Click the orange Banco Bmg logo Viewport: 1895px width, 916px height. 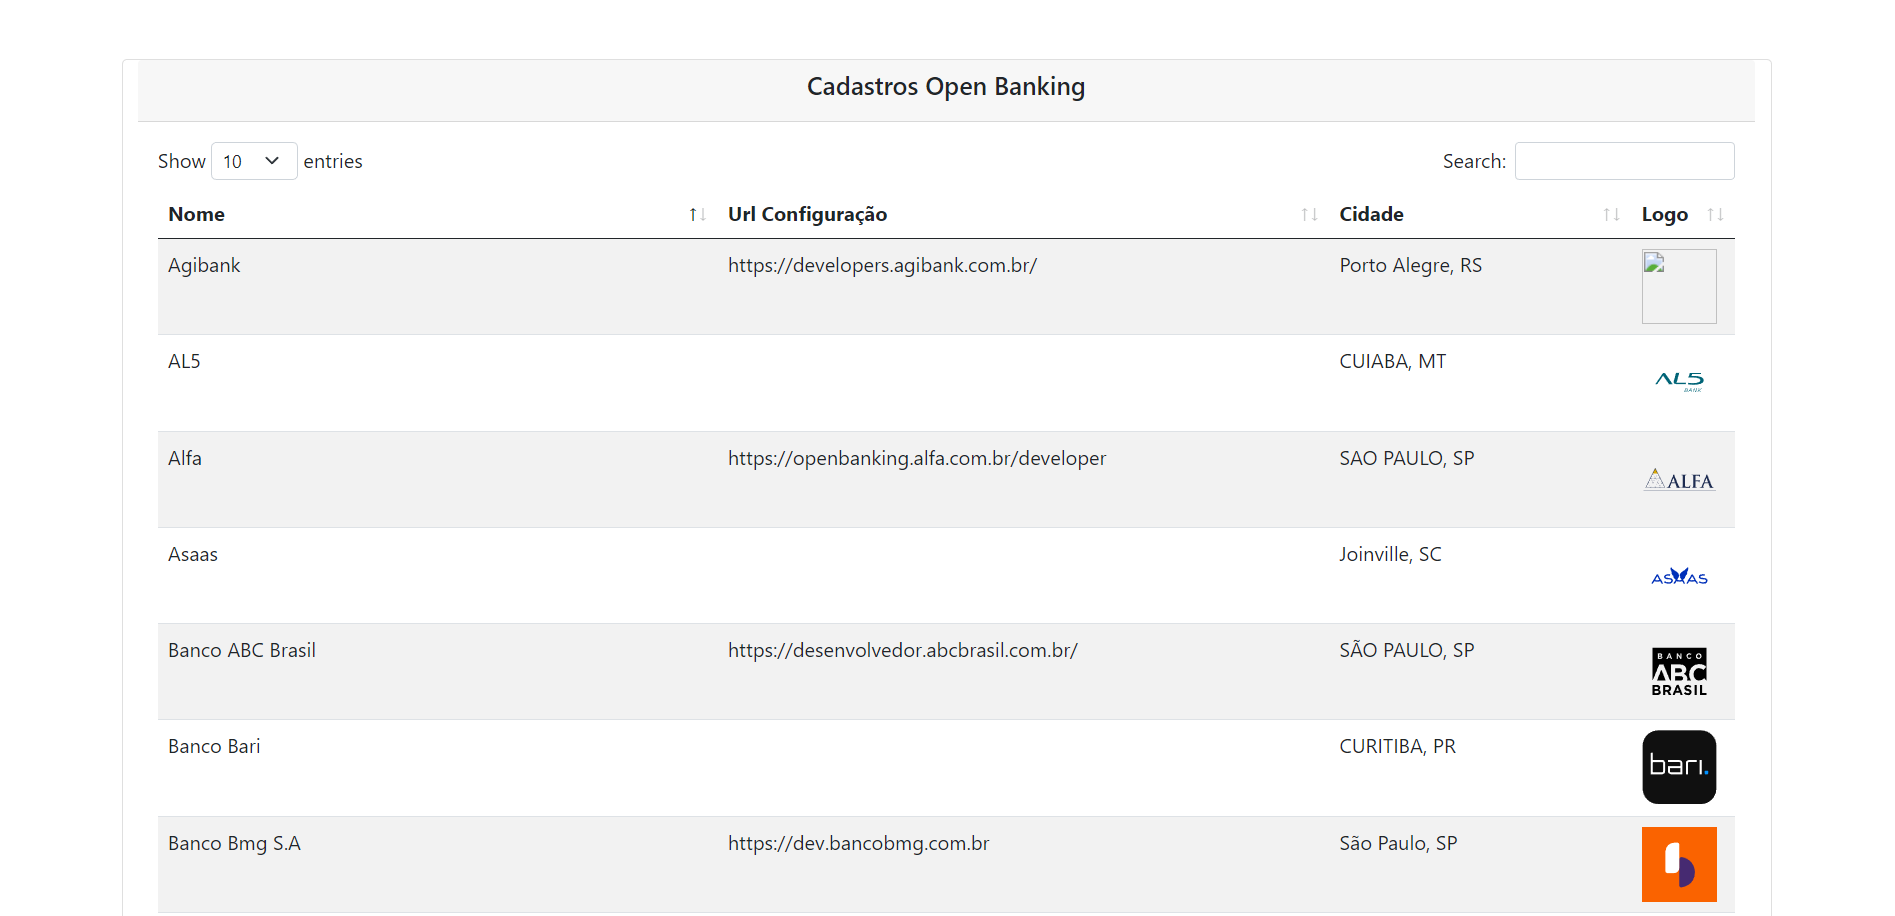(x=1678, y=863)
